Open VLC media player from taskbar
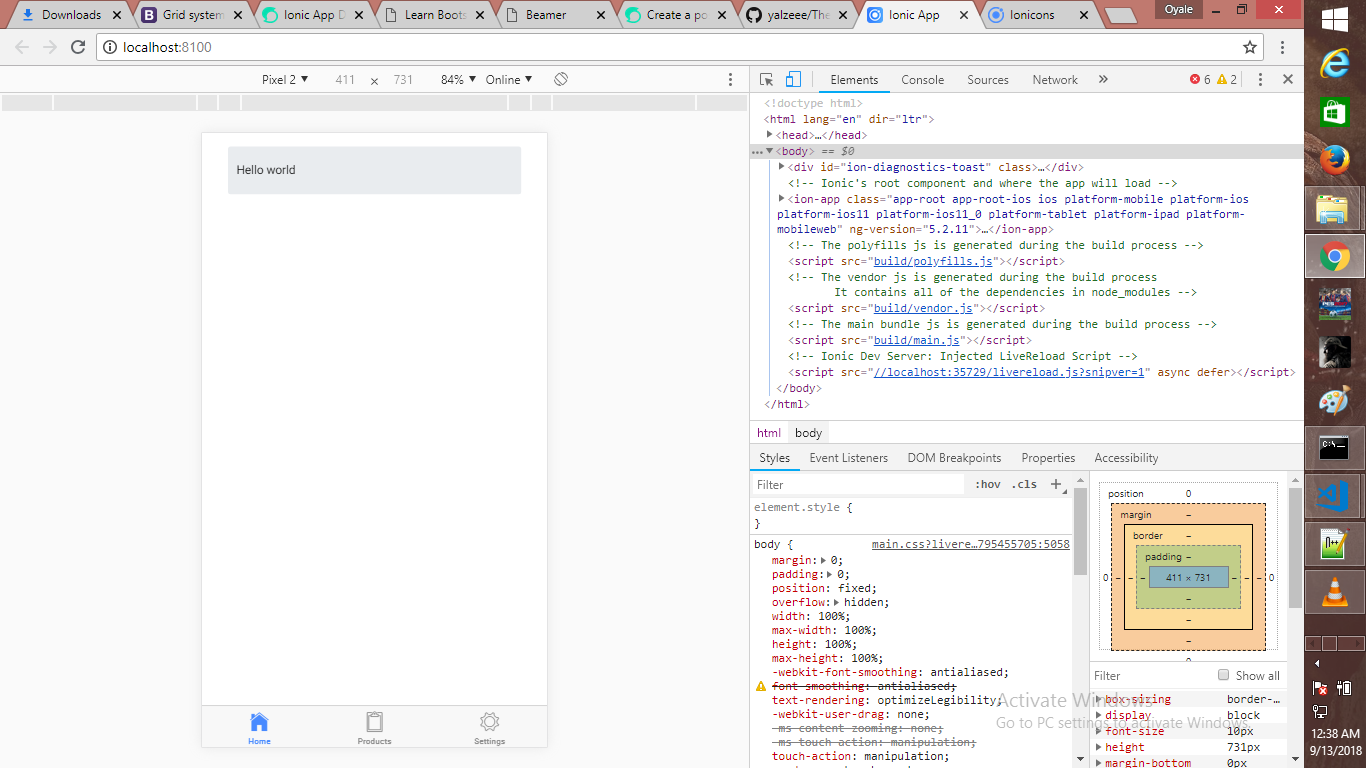 [x=1334, y=592]
